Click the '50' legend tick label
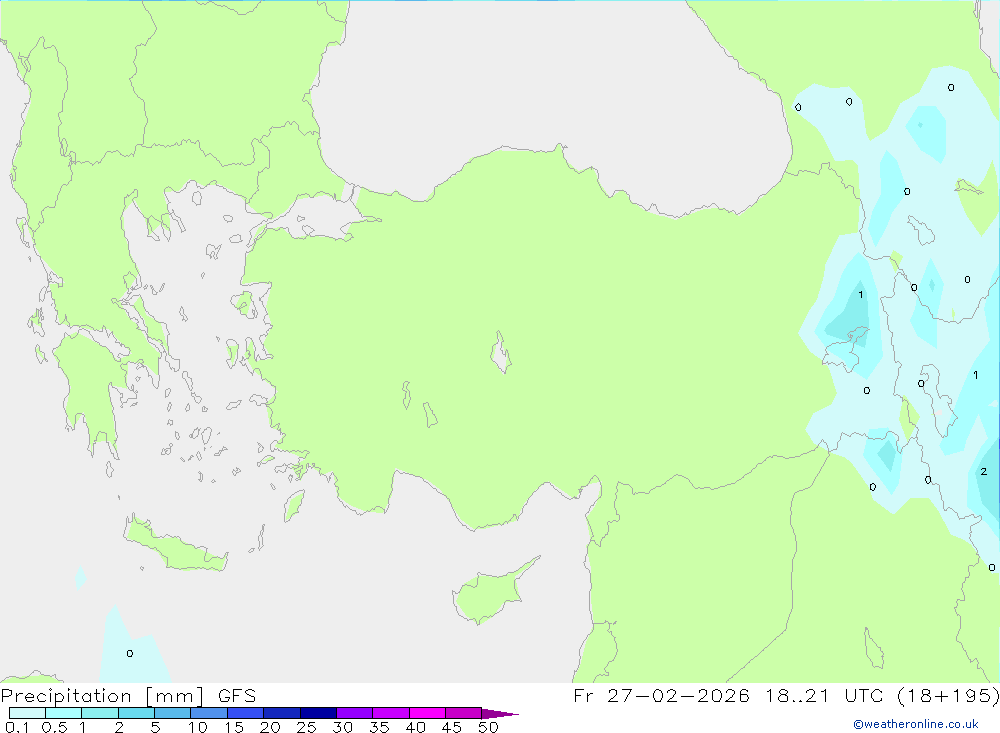Image resolution: width=1000 pixels, height=733 pixels. pos(489,727)
